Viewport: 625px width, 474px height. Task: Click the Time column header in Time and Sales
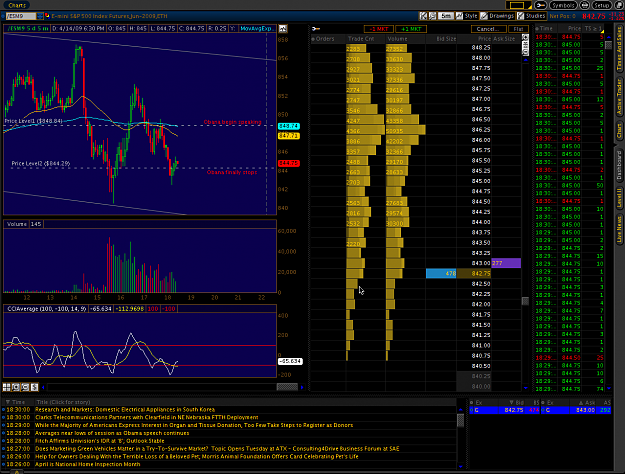pyautogui.click(x=545, y=29)
